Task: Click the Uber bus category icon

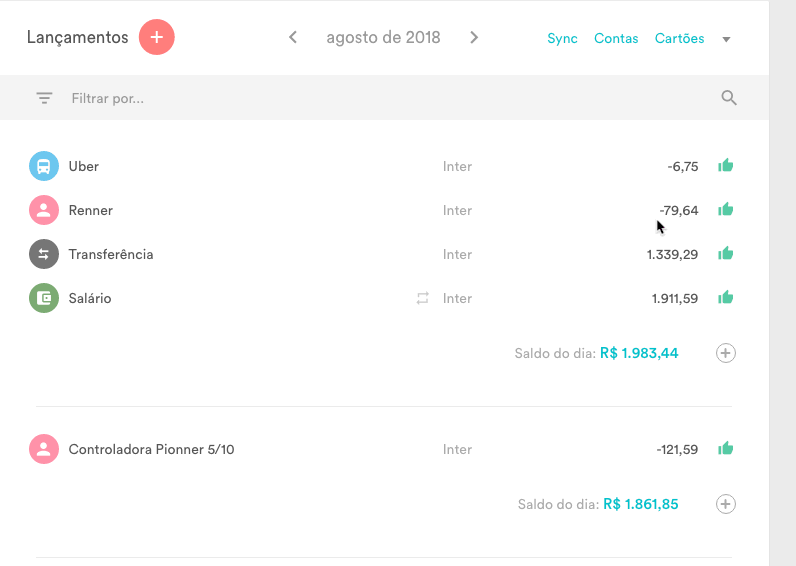Action: click(x=44, y=166)
